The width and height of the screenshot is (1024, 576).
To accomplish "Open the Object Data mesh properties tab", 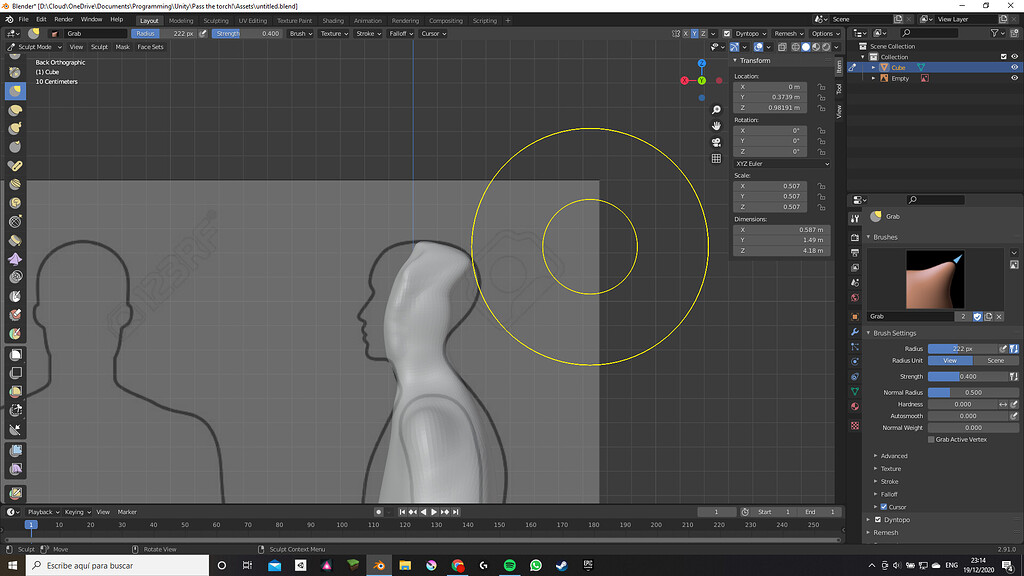I will click(855, 391).
